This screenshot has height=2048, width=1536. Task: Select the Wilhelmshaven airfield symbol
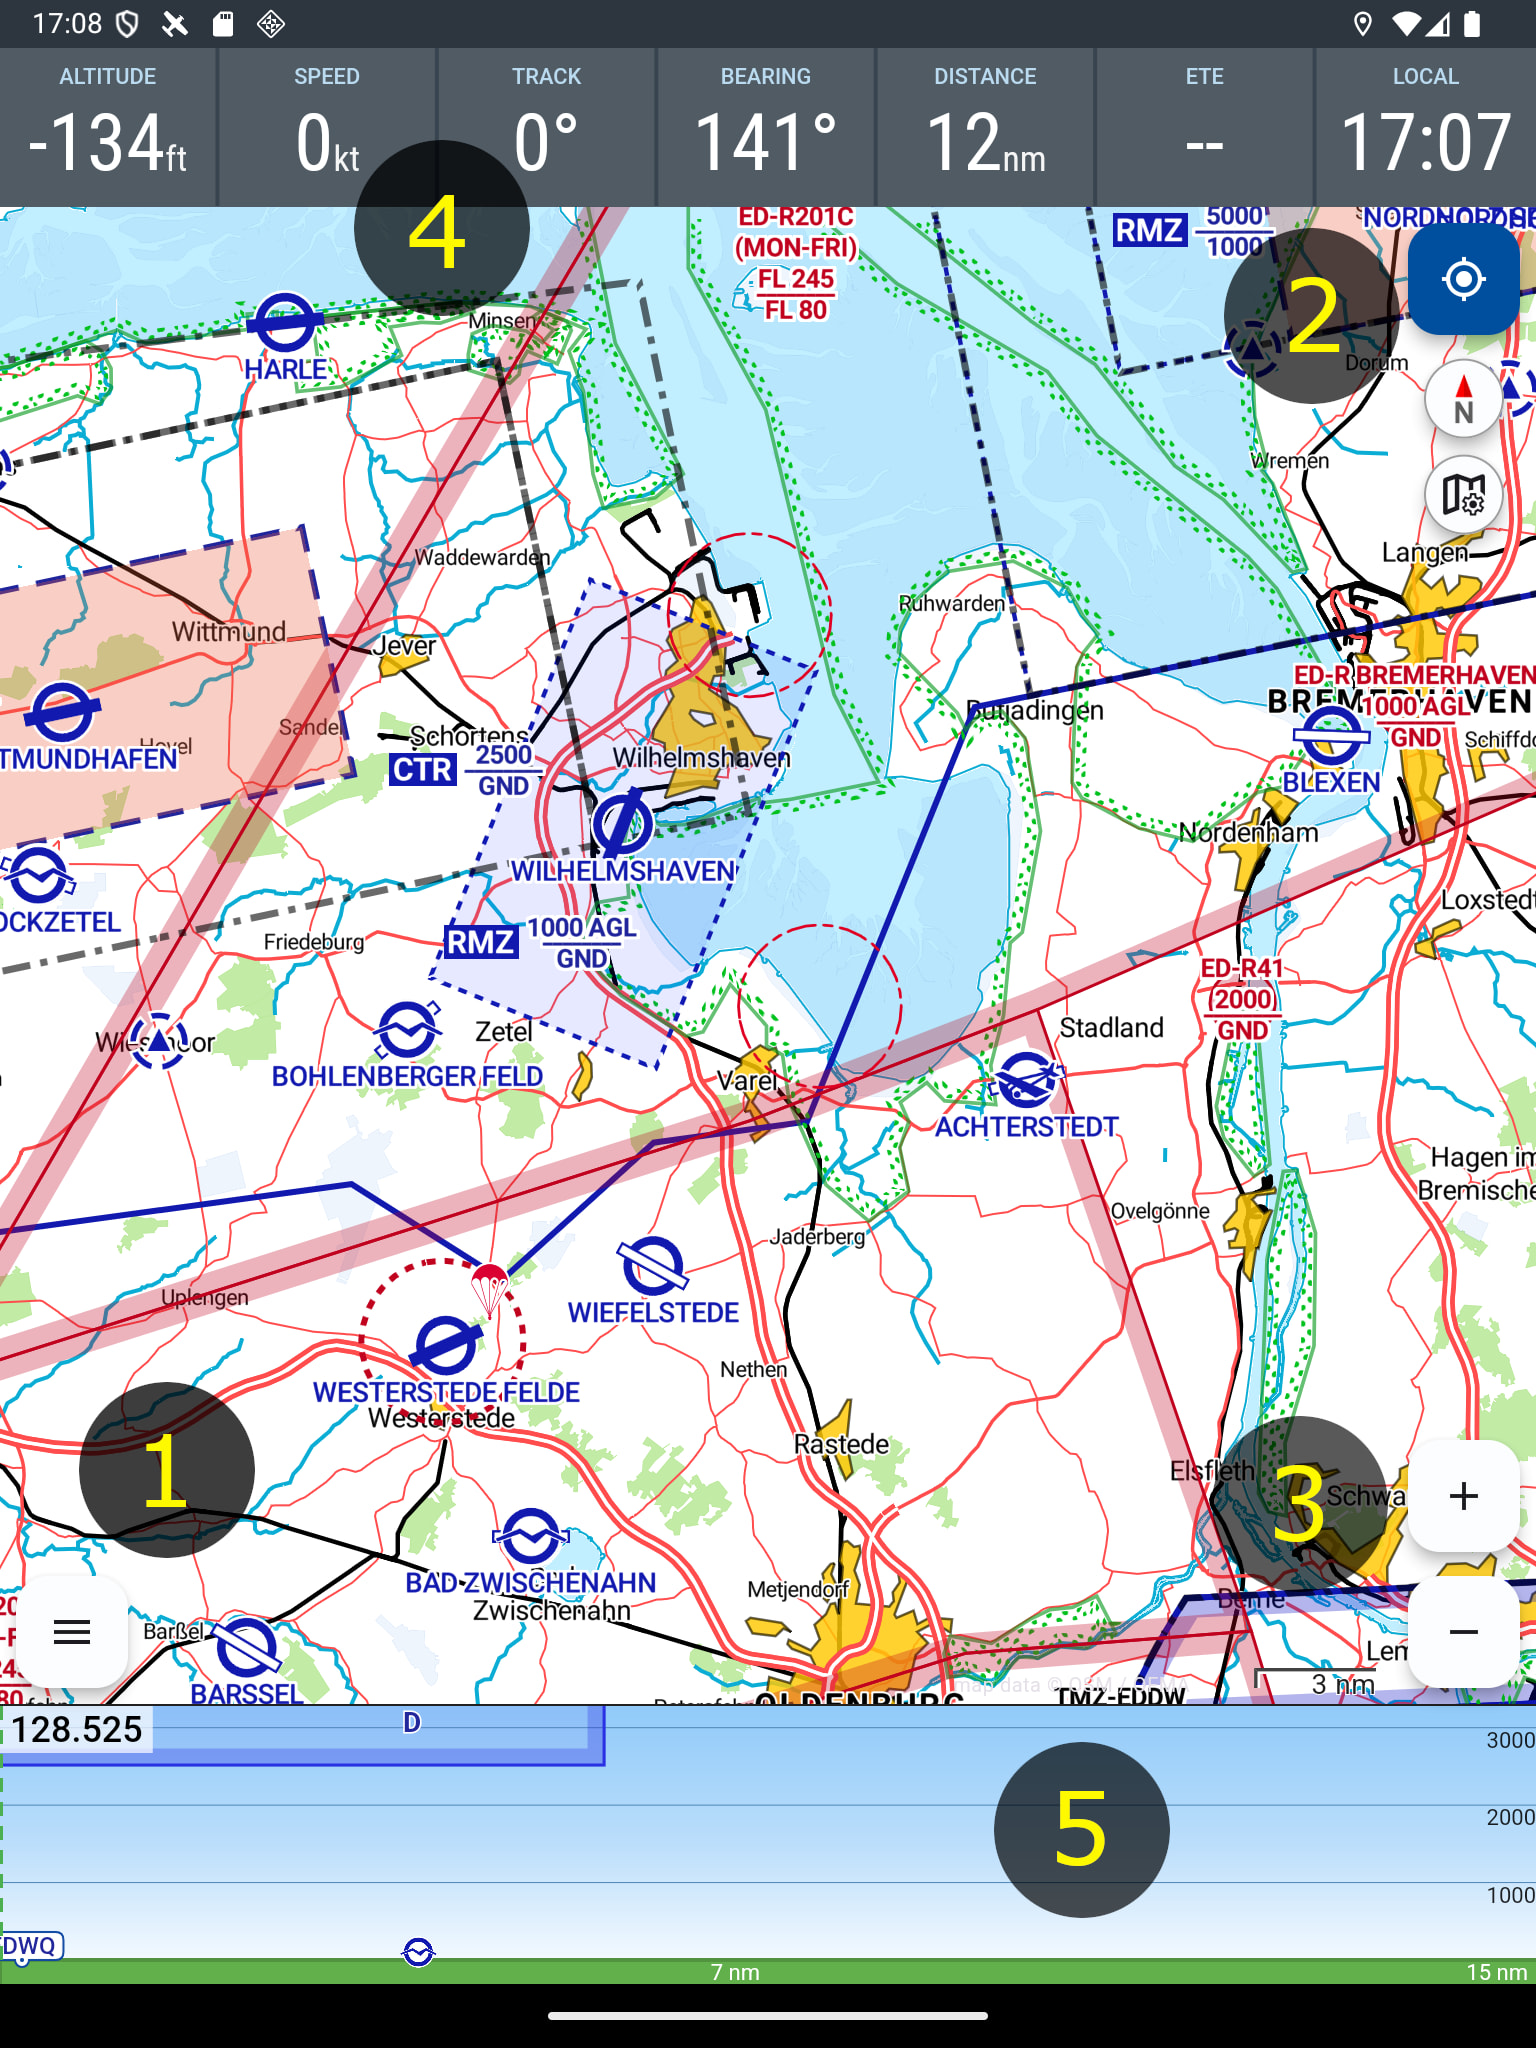pyautogui.click(x=622, y=825)
